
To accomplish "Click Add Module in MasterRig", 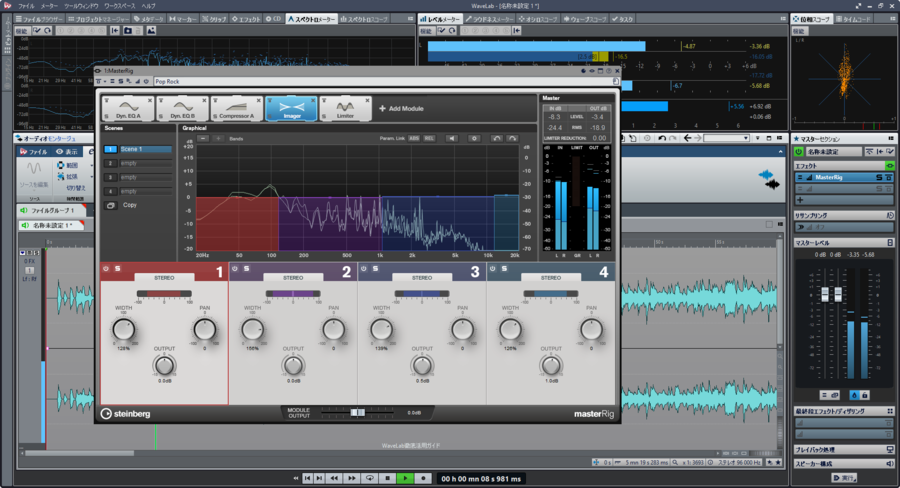I will (x=401, y=109).
